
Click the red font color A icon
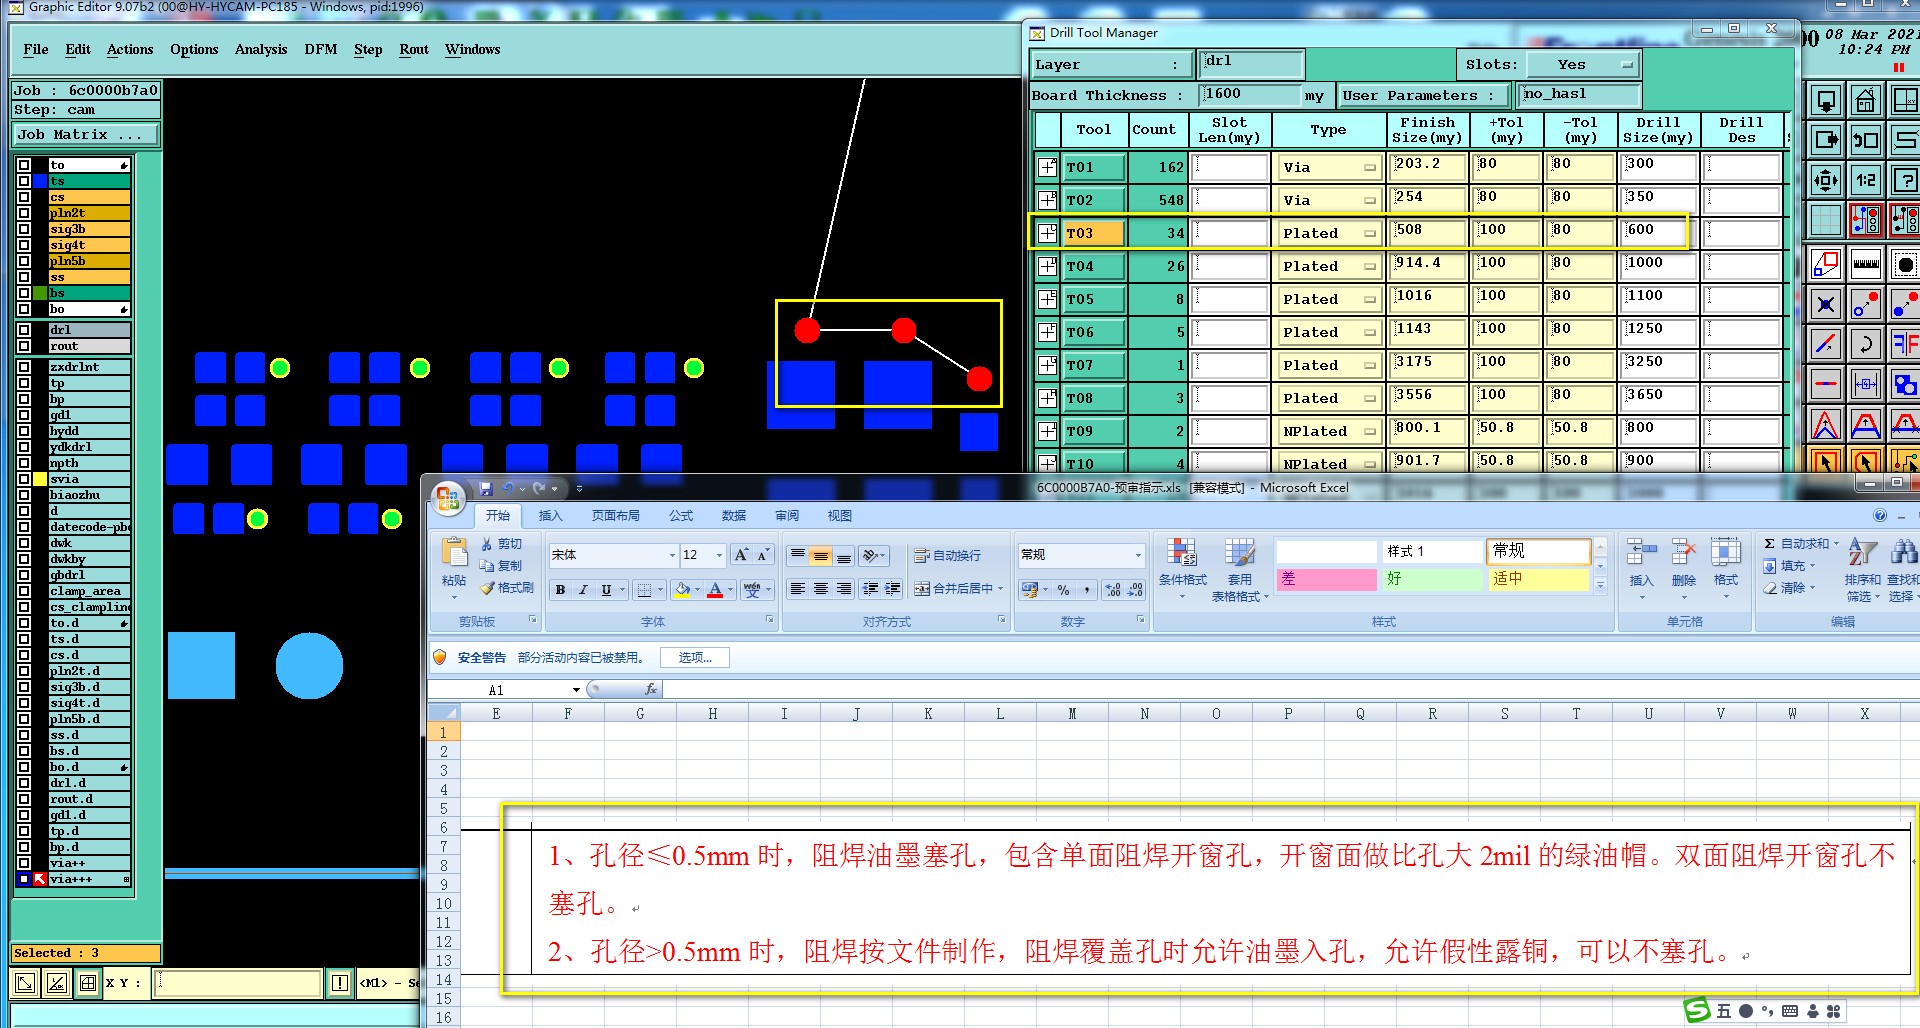(x=715, y=590)
